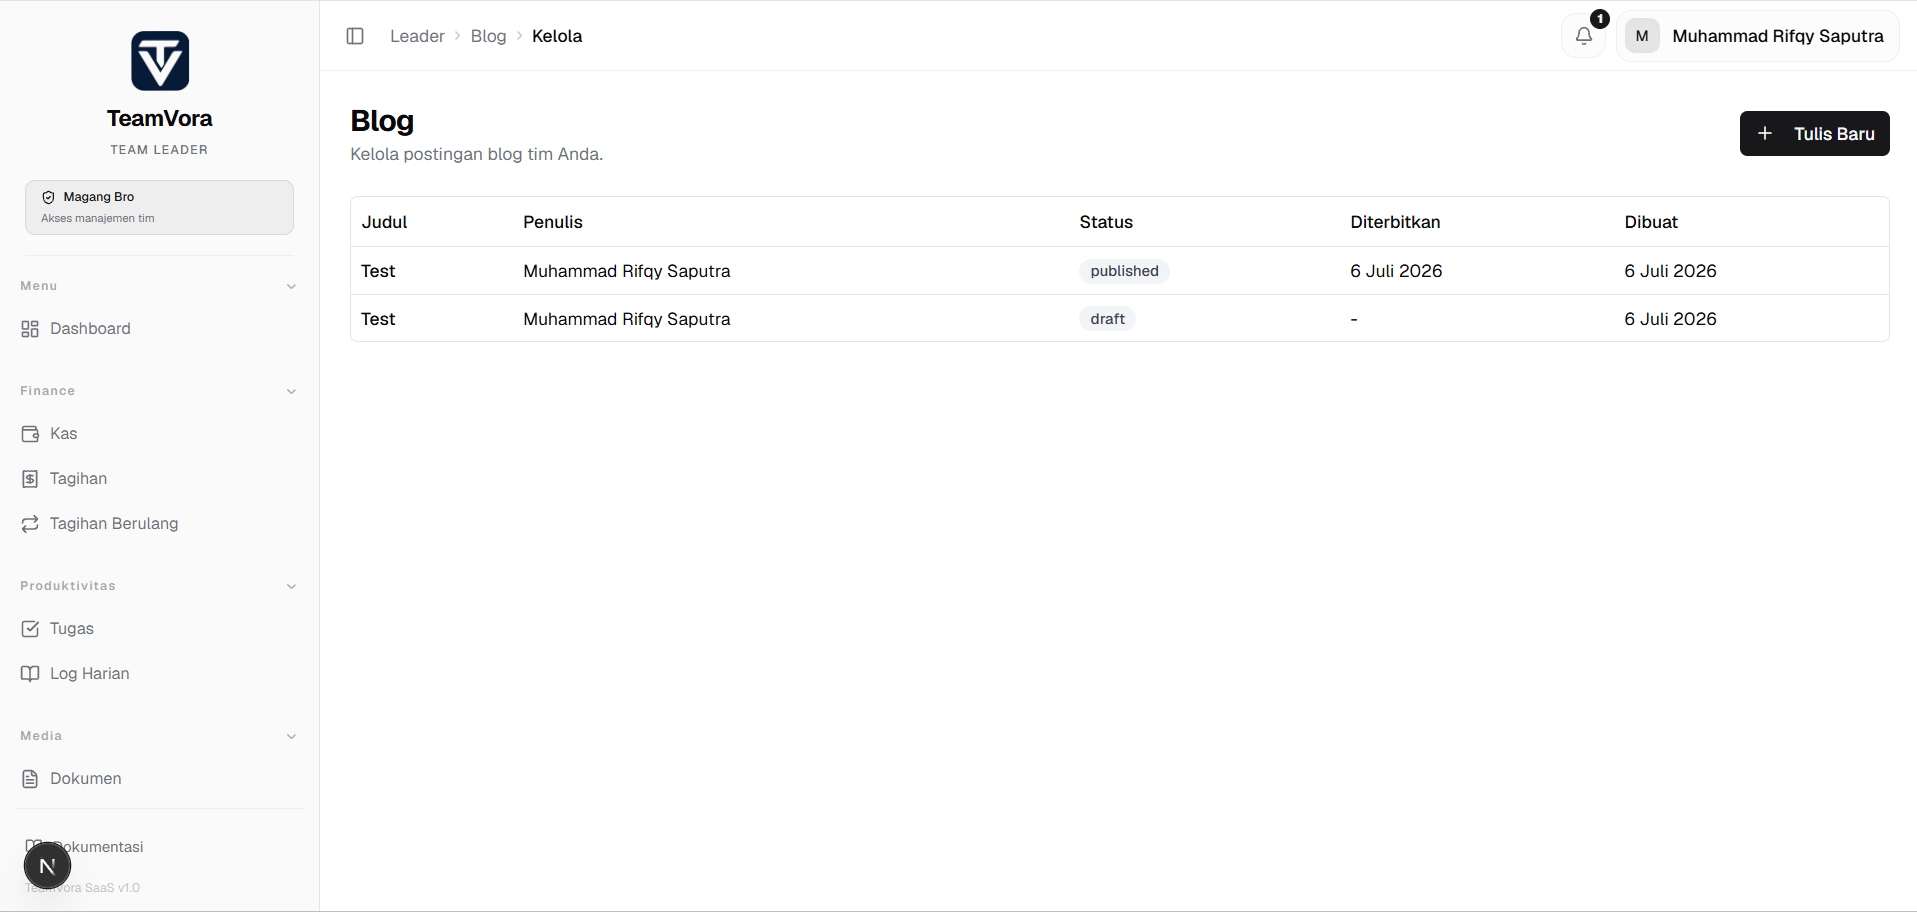
Task: Select the Magang Bro team card
Action: [x=160, y=207]
